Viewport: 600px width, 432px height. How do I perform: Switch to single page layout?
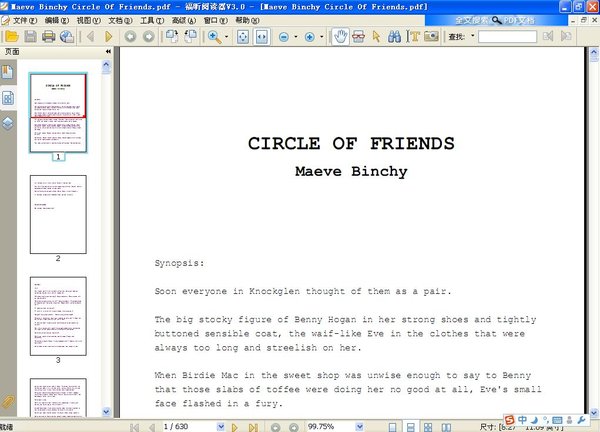(392, 427)
